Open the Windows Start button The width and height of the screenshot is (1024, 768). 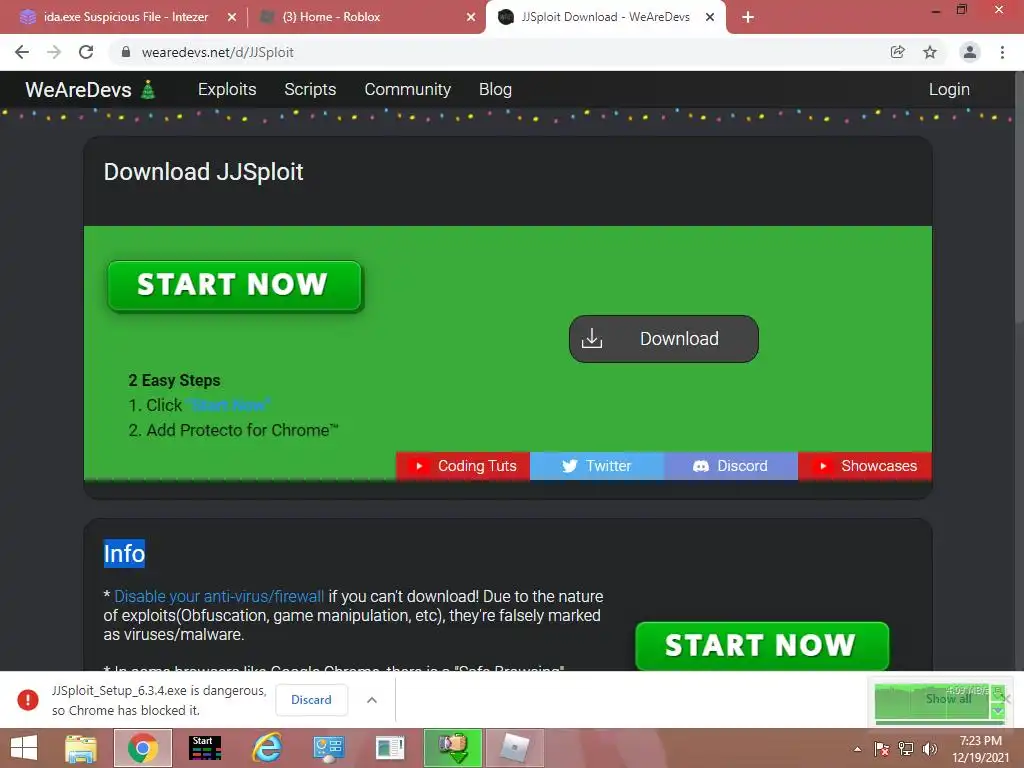point(24,748)
